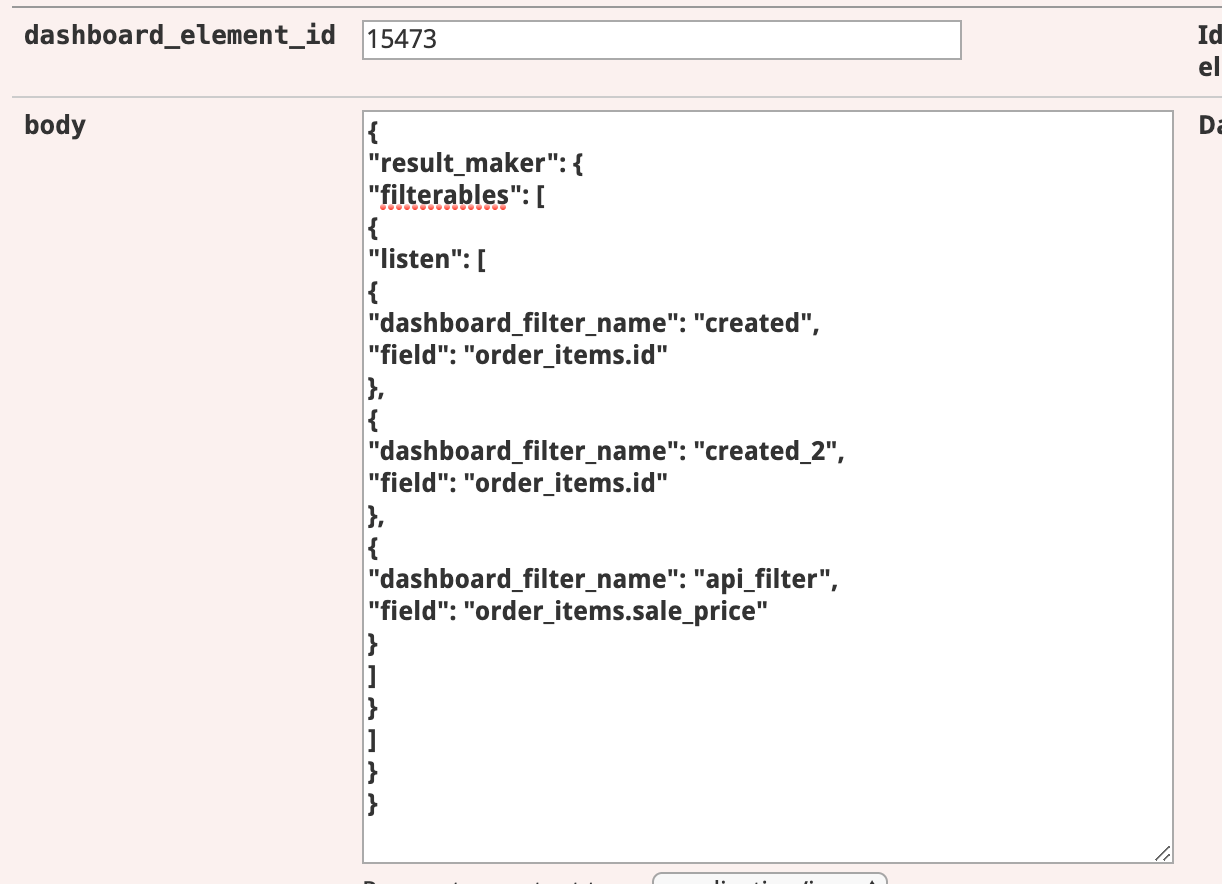Place cursor on the misspelled filterables word

pyautogui.click(x=440, y=194)
